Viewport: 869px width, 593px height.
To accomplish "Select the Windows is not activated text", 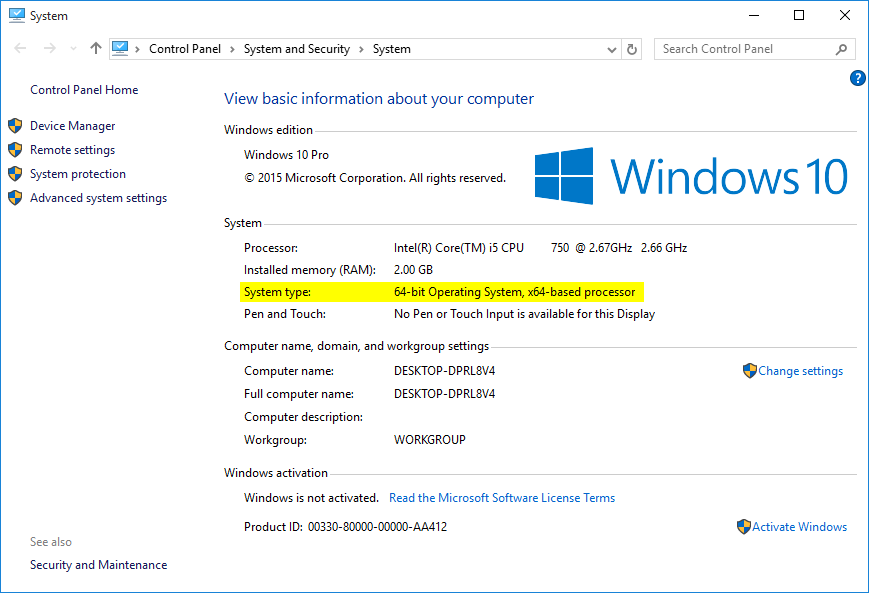I will point(311,498).
